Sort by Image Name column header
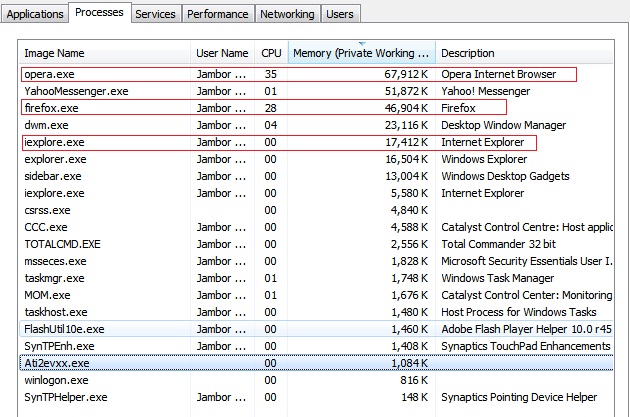Viewport: 630px width, 417px height. [104, 53]
